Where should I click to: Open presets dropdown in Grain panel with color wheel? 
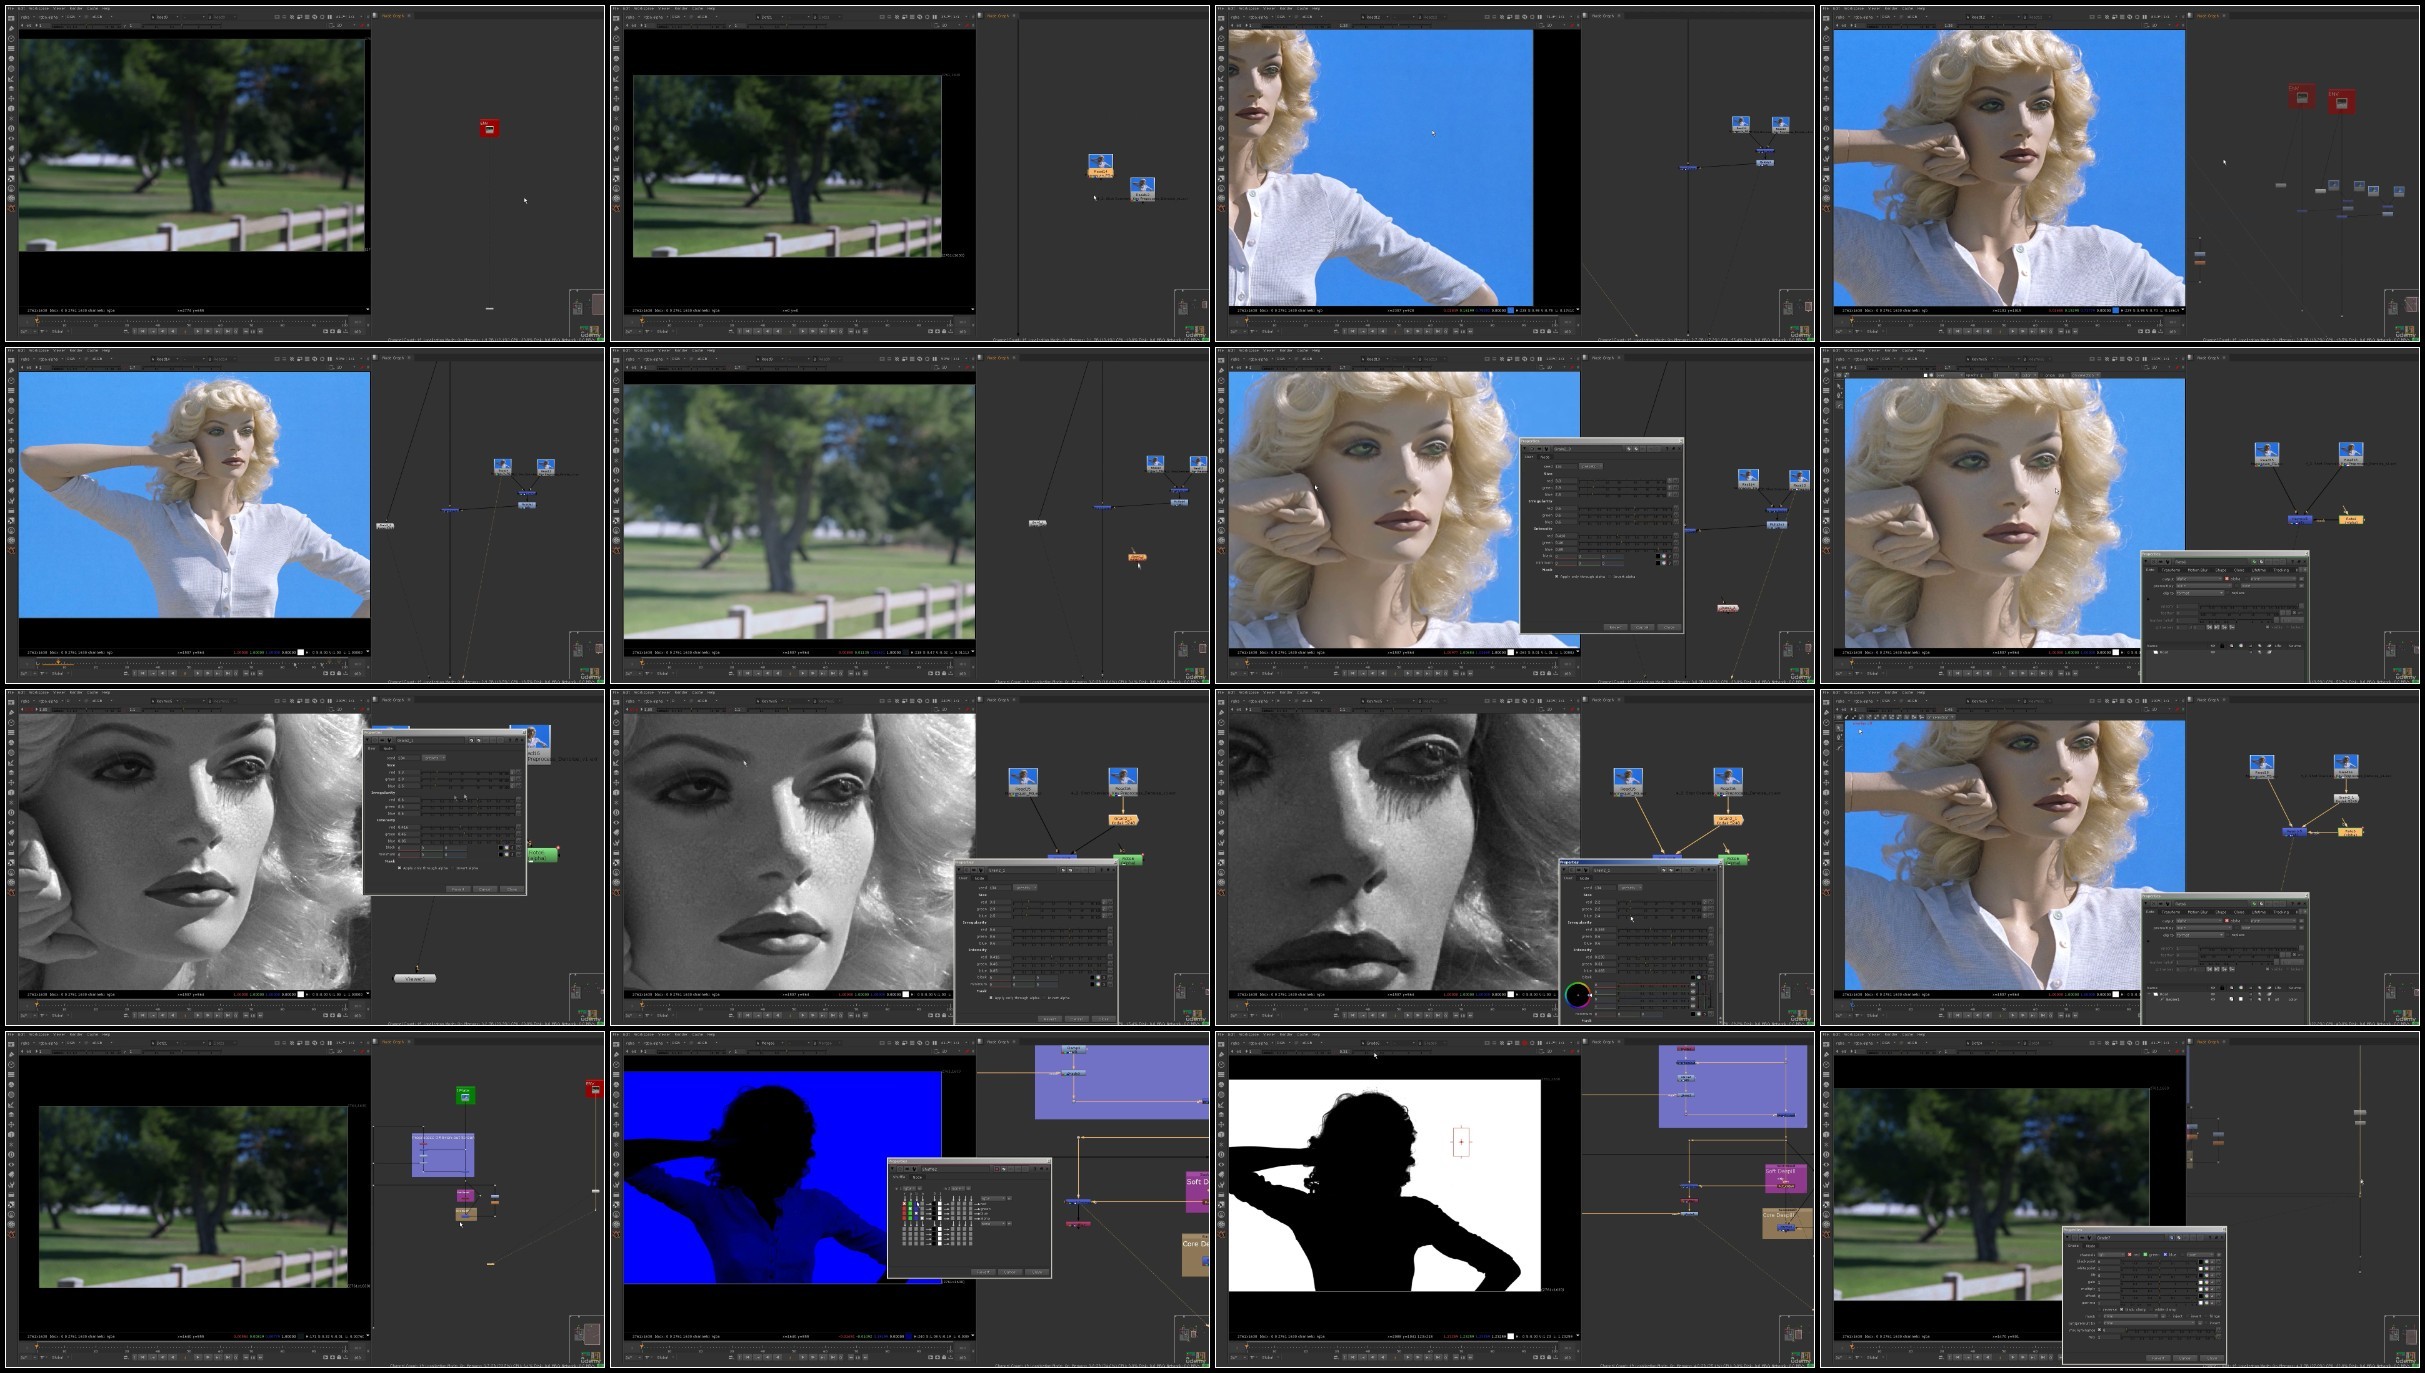pyautogui.click(x=1630, y=888)
